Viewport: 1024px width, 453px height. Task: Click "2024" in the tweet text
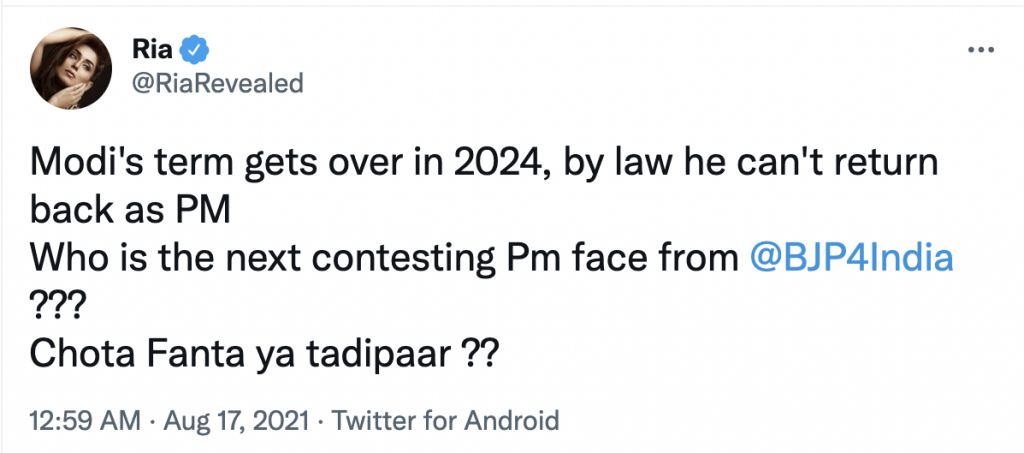coord(457,163)
